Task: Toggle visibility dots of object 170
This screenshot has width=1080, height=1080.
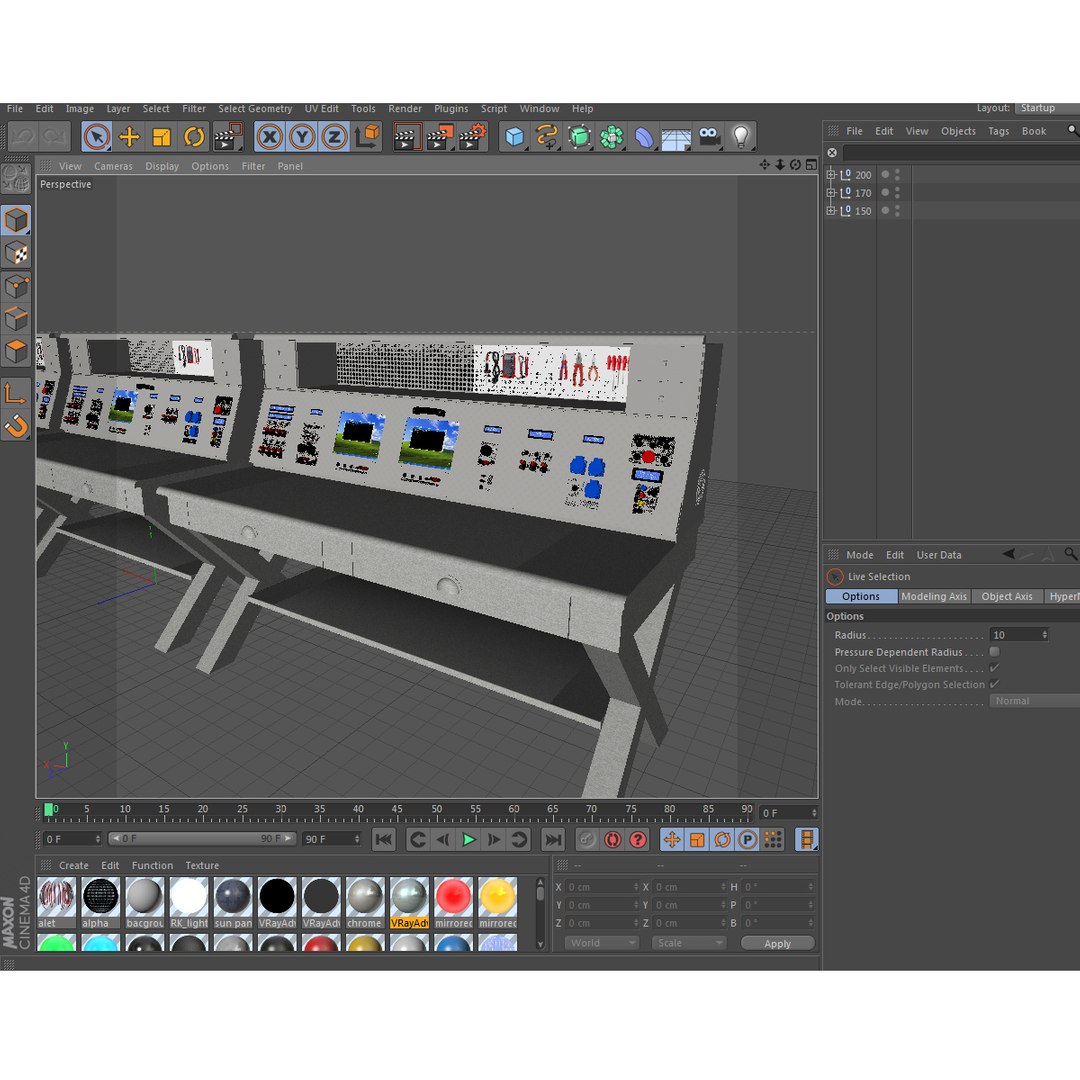Action: pos(897,193)
